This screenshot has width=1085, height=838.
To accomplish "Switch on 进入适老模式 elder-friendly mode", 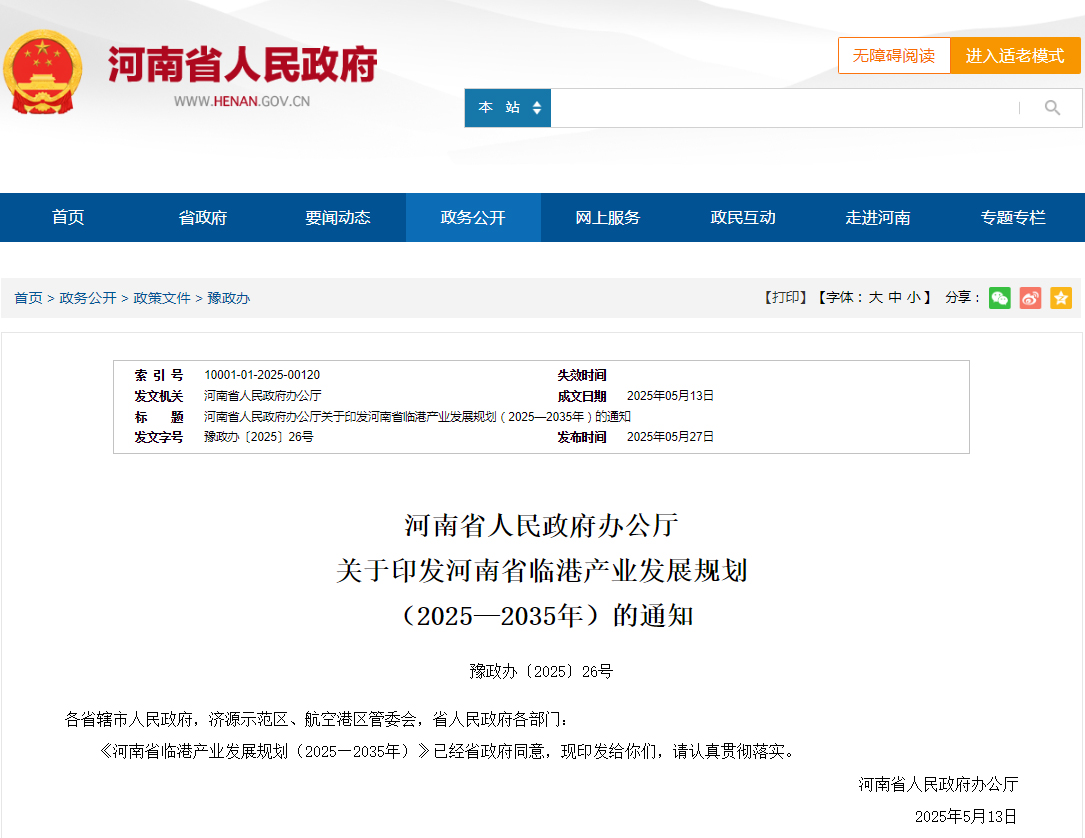I will pos(1014,56).
